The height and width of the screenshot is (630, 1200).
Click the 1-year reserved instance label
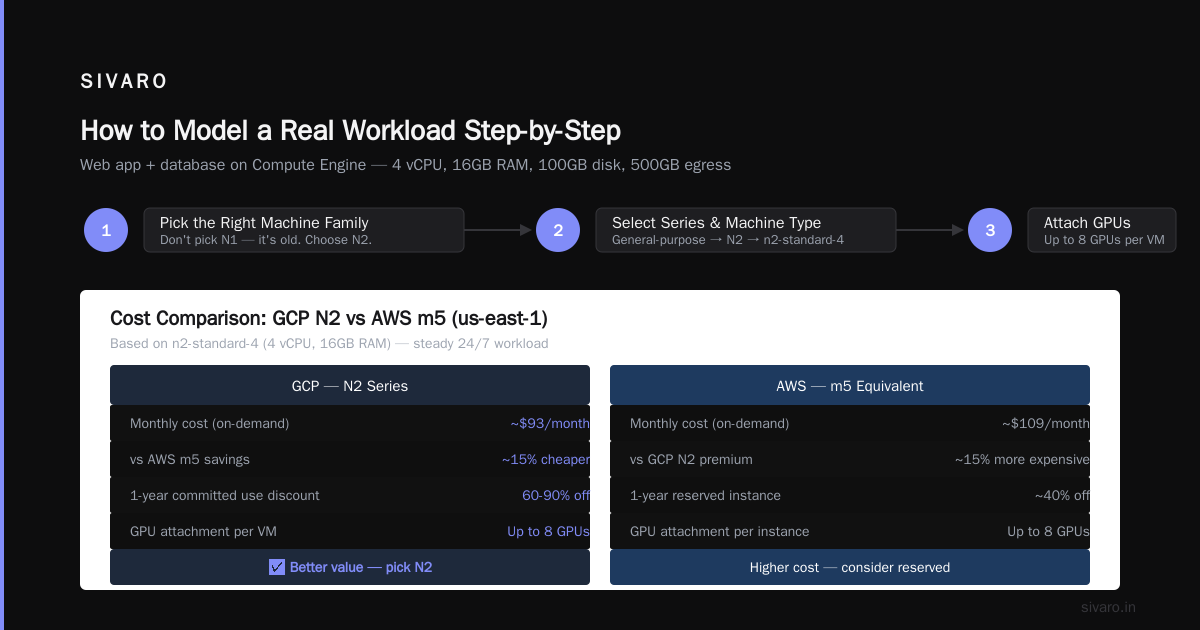[x=705, y=495]
